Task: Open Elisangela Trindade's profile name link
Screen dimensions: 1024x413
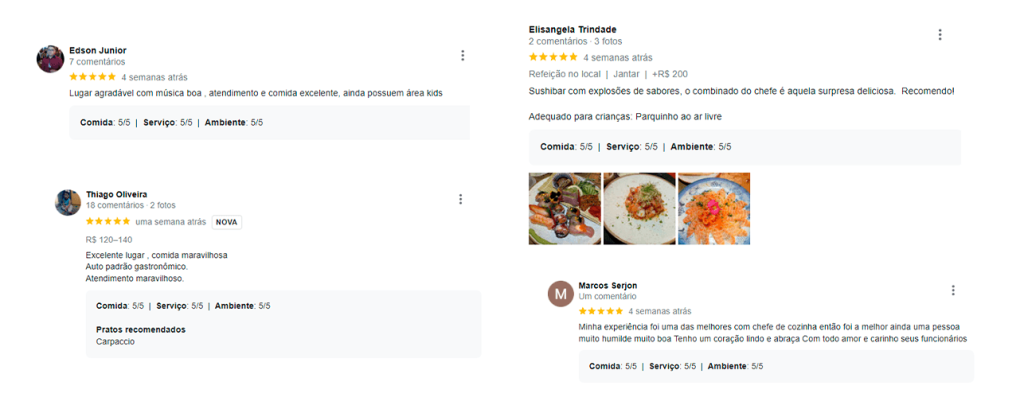Action: [x=573, y=29]
